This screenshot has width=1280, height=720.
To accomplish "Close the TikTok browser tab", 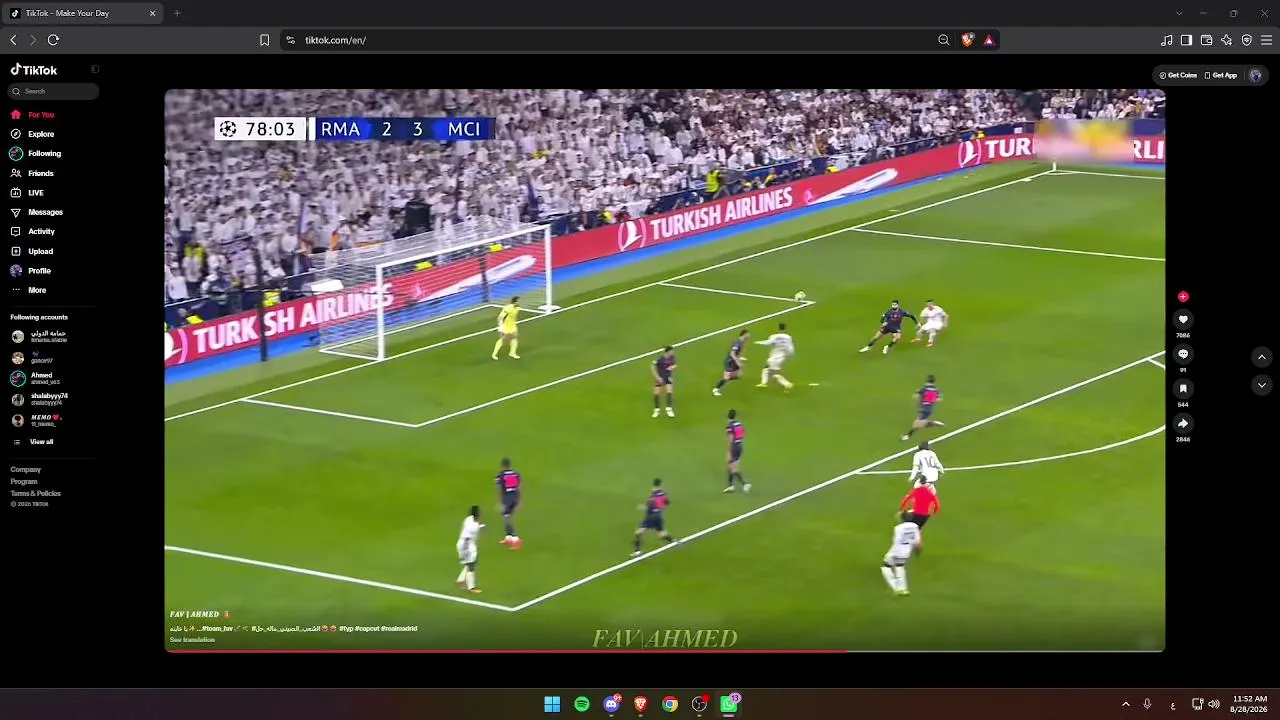I will pyautogui.click(x=152, y=13).
